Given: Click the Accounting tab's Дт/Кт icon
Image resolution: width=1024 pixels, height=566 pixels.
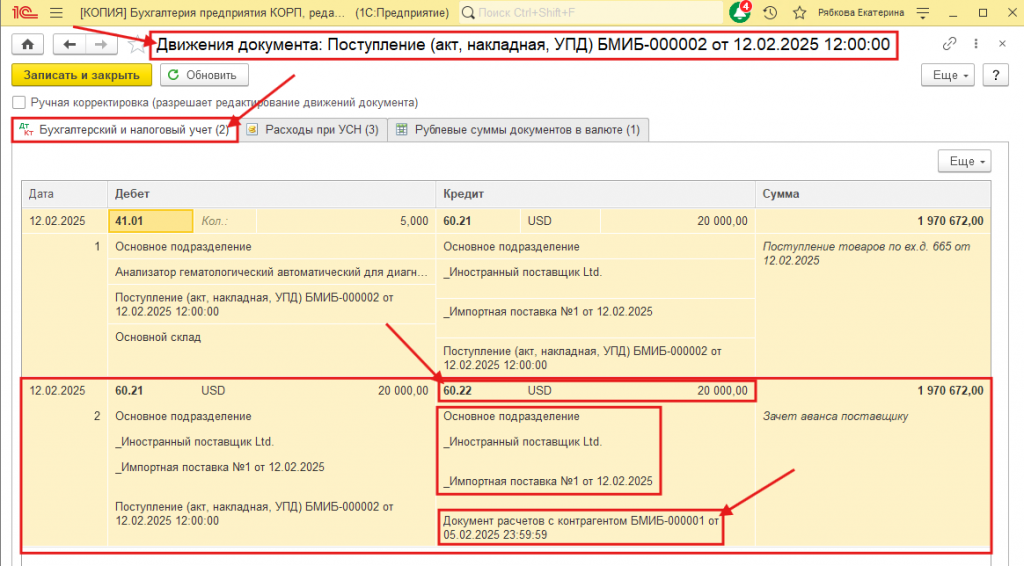Looking at the screenshot, I should pos(25,129).
